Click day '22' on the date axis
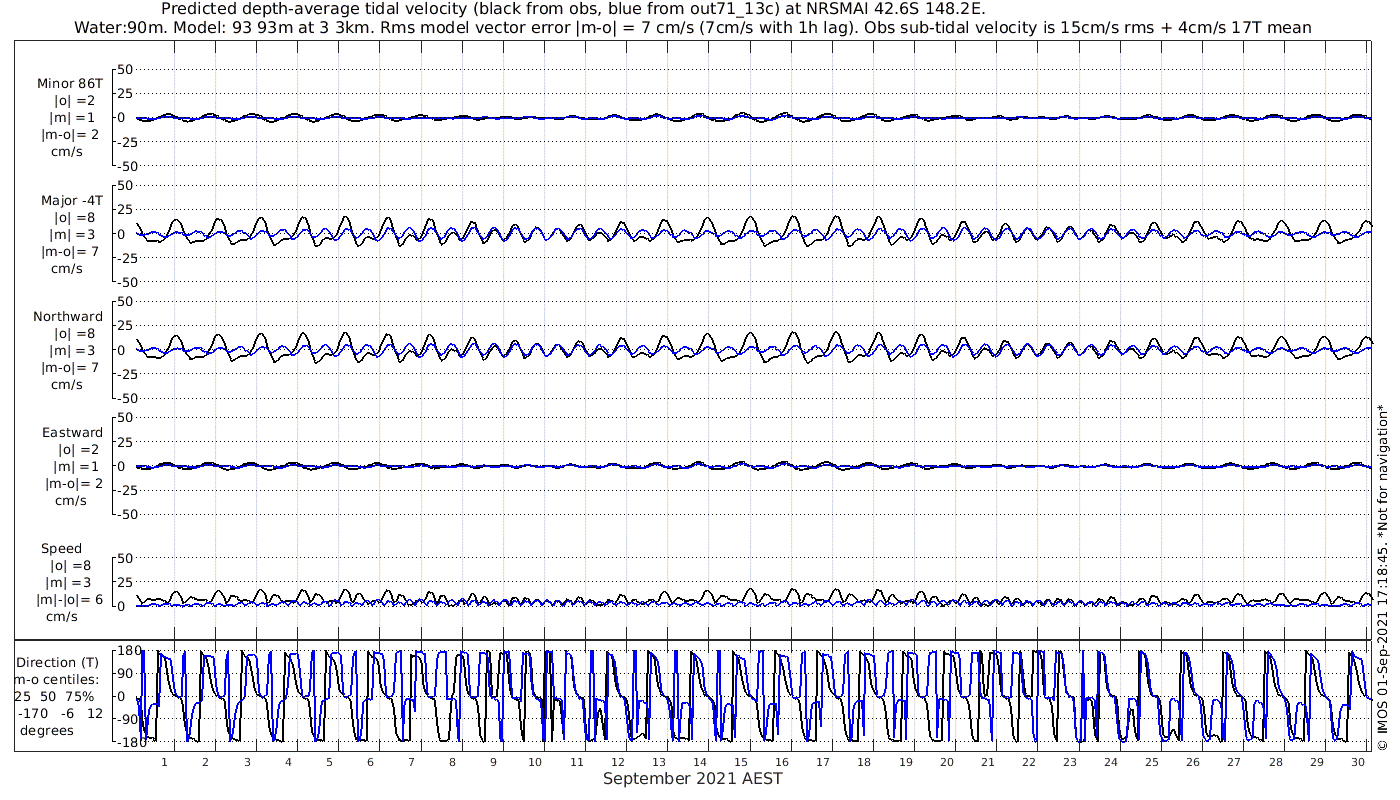 [x=1029, y=762]
